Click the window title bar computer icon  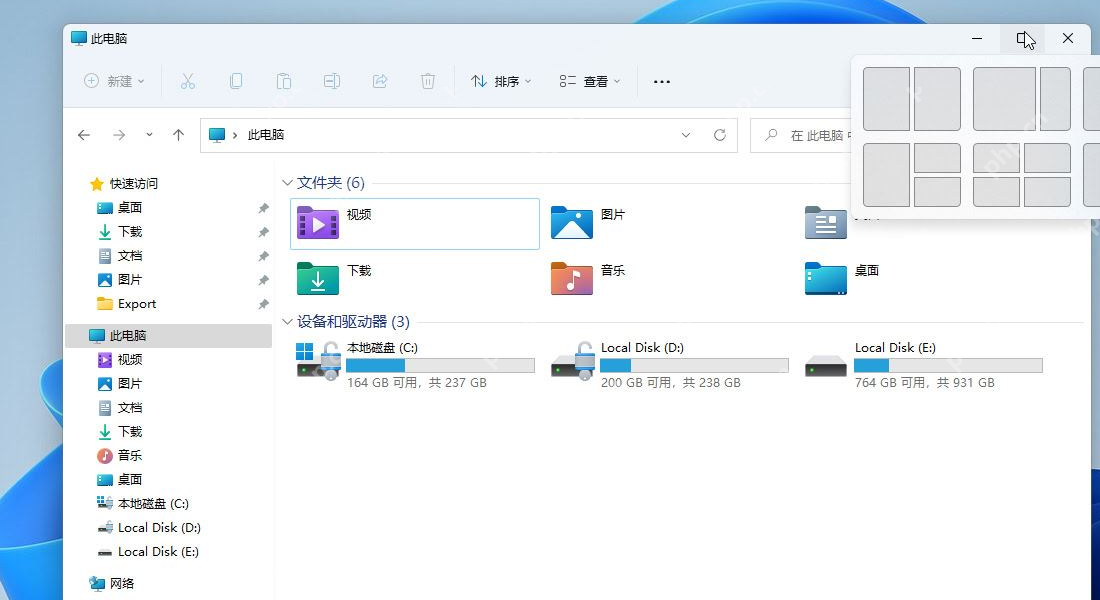pyautogui.click(x=79, y=39)
